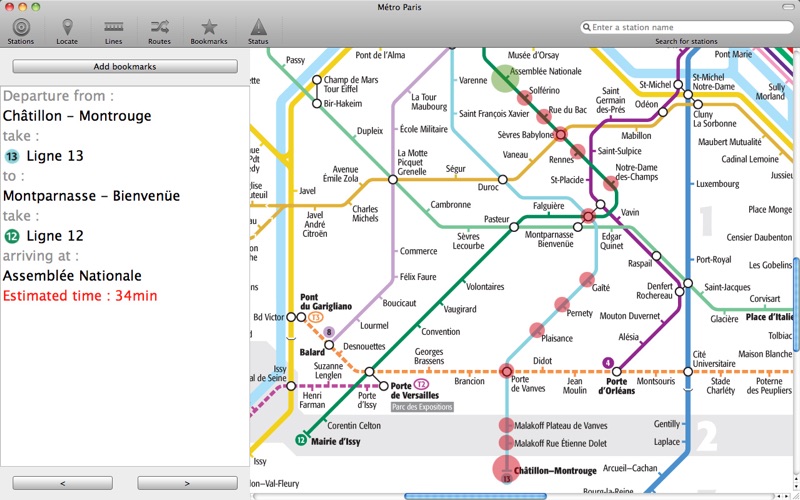Click the Add bookmarks button
800x500 pixels.
pyautogui.click(x=125, y=66)
